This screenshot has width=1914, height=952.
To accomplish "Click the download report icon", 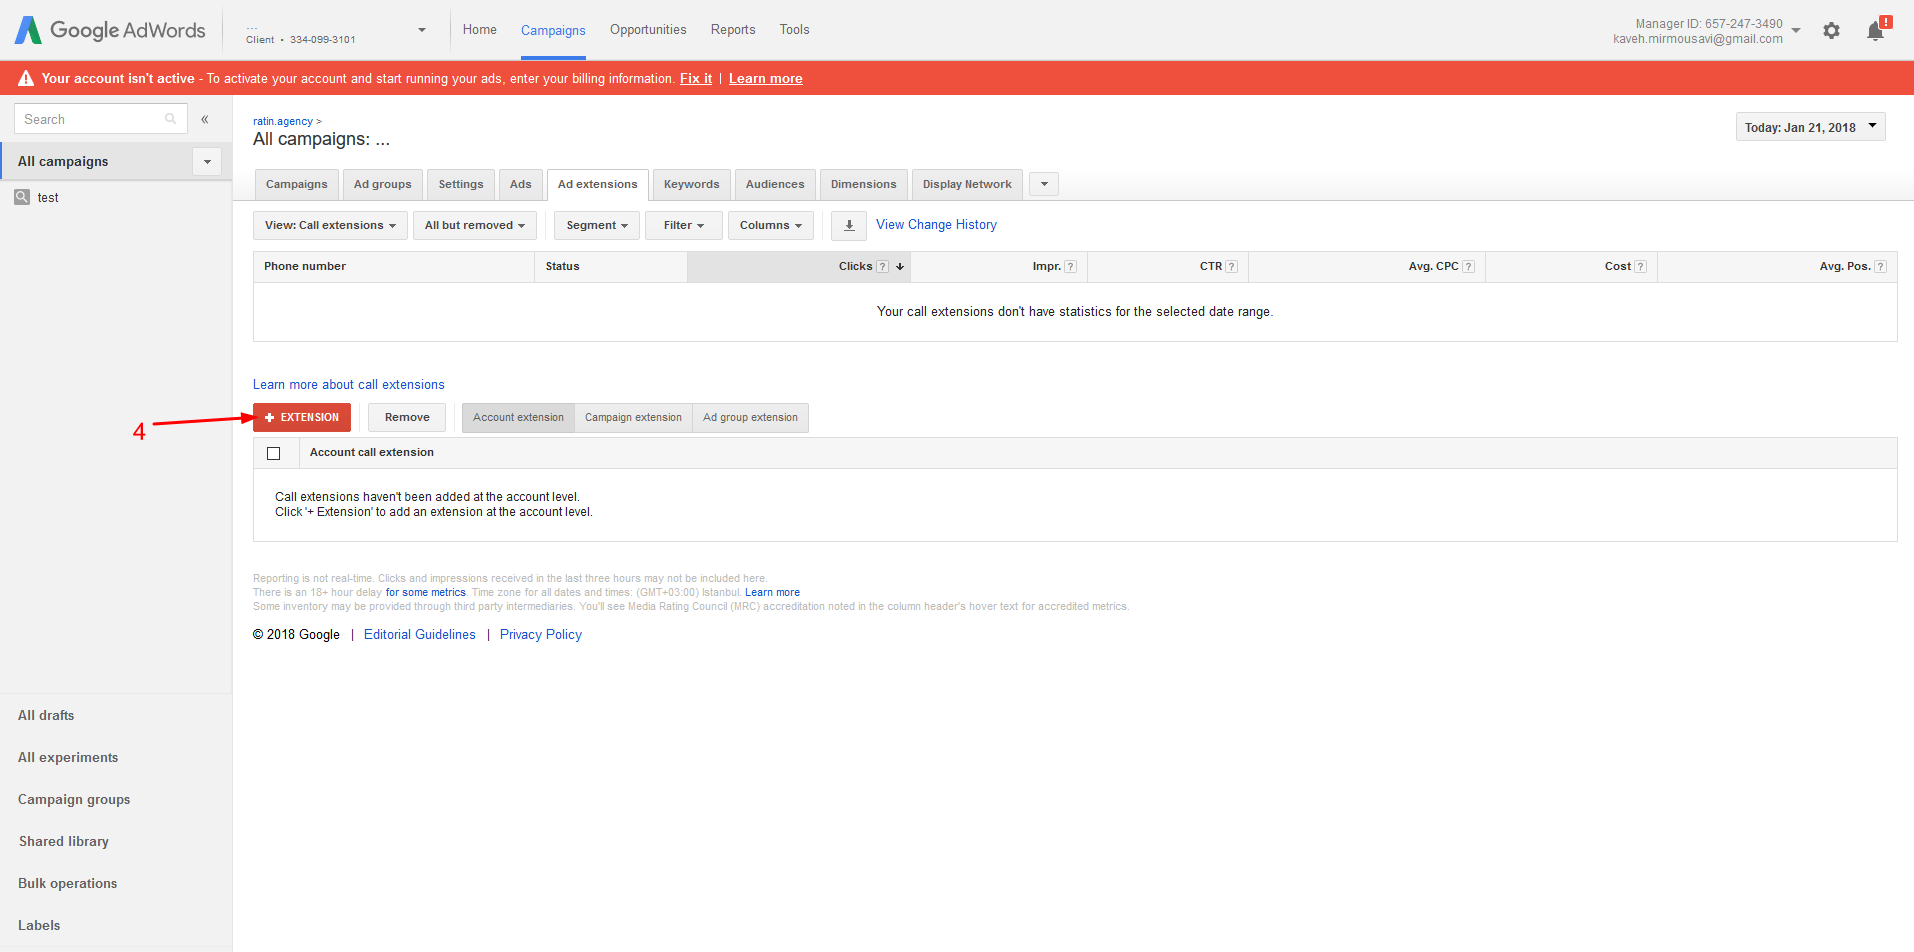I will pyautogui.click(x=849, y=225).
